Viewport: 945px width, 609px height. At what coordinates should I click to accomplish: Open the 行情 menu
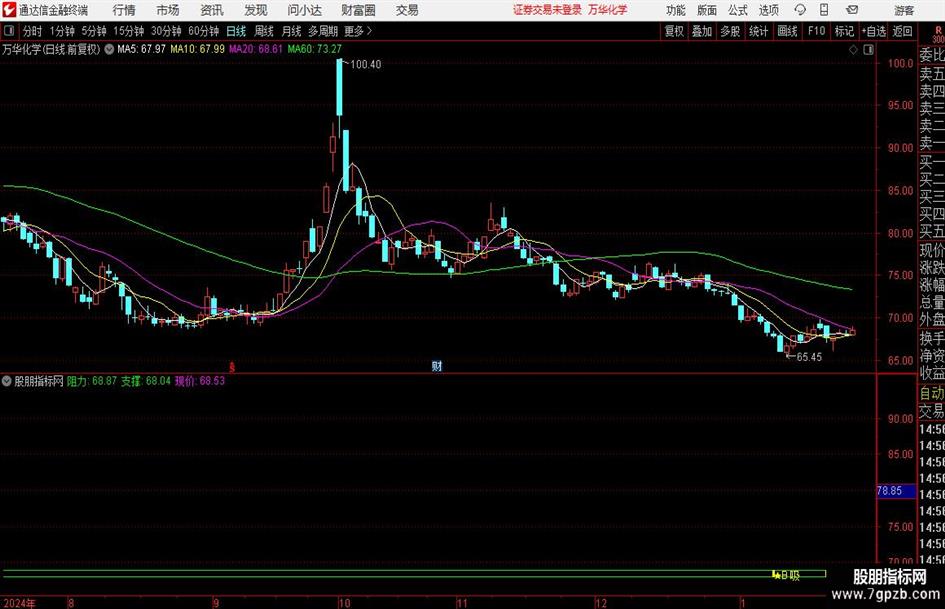tap(124, 10)
